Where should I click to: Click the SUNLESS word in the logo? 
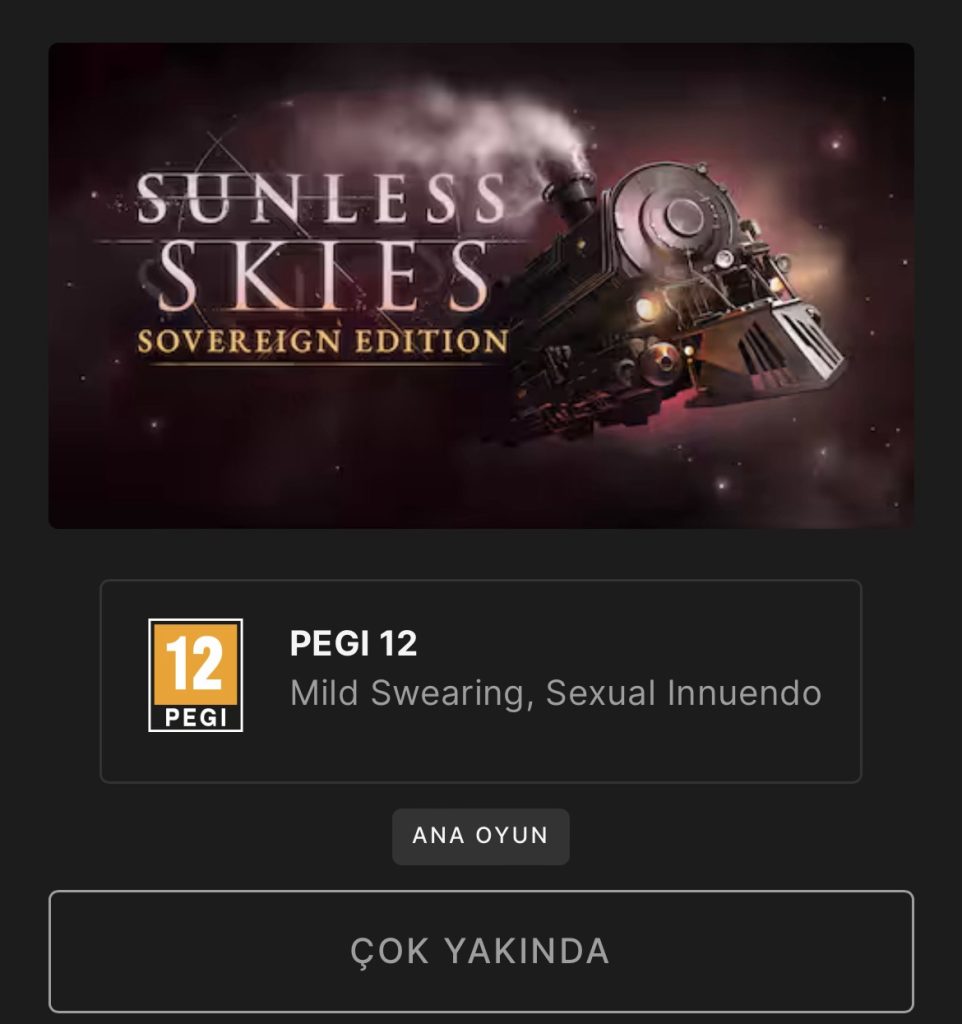(x=321, y=199)
